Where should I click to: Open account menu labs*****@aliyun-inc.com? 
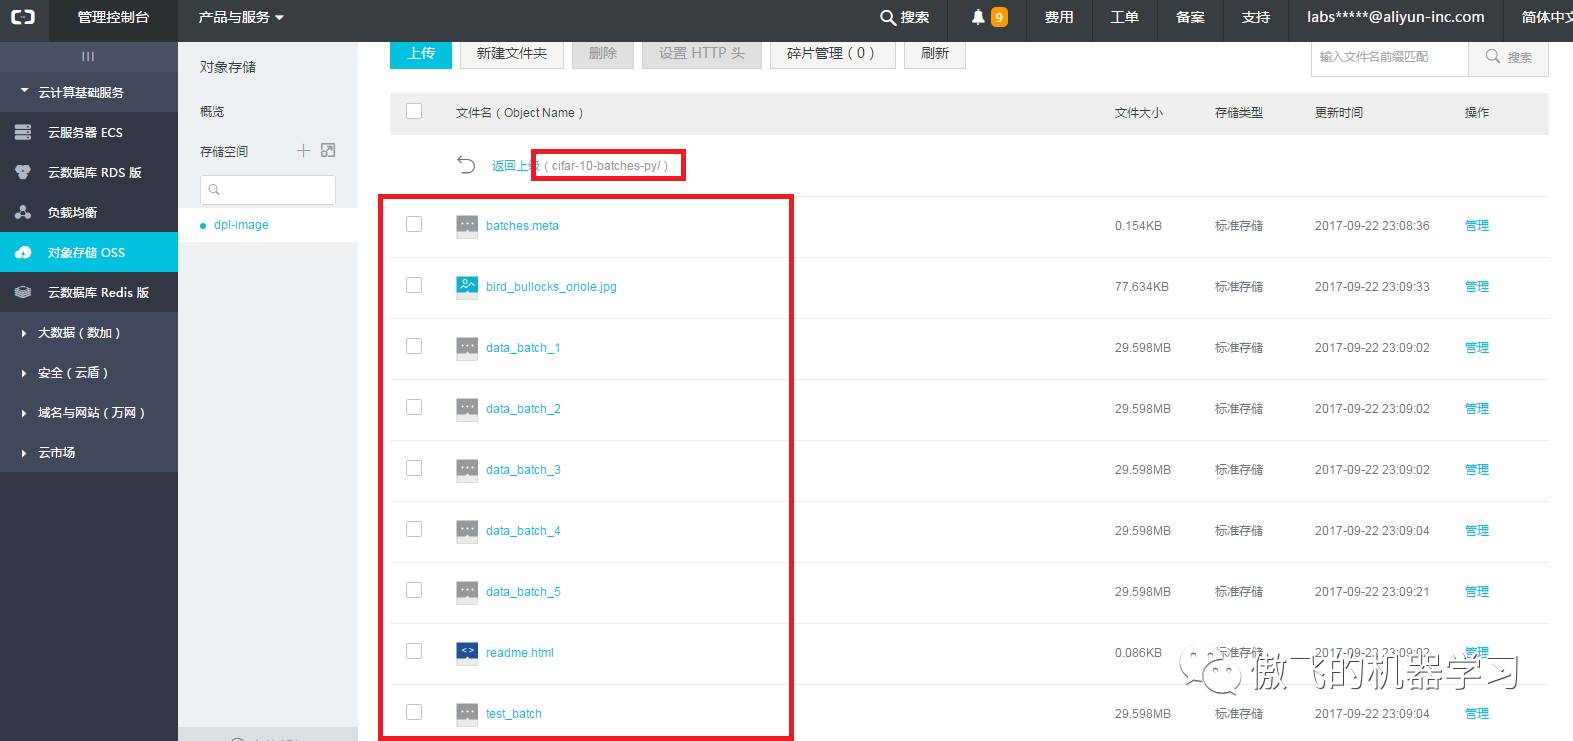click(1396, 17)
